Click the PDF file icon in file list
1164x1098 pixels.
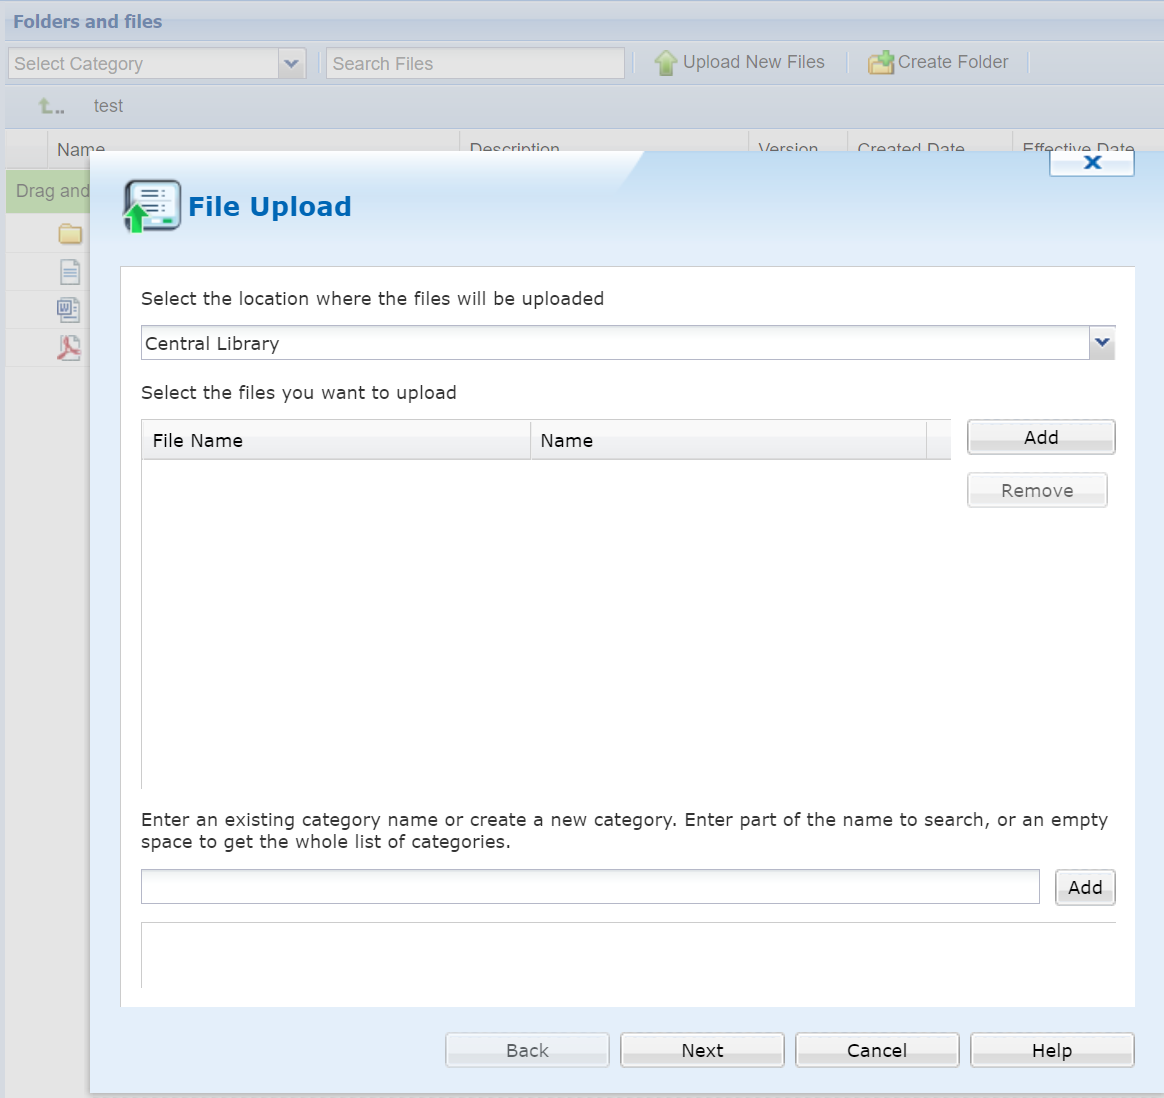68,347
